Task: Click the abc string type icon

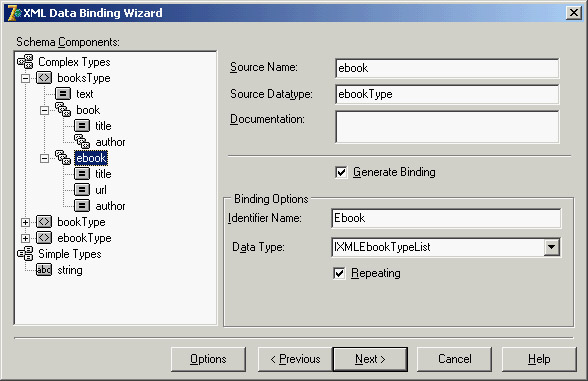Action: [x=44, y=270]
